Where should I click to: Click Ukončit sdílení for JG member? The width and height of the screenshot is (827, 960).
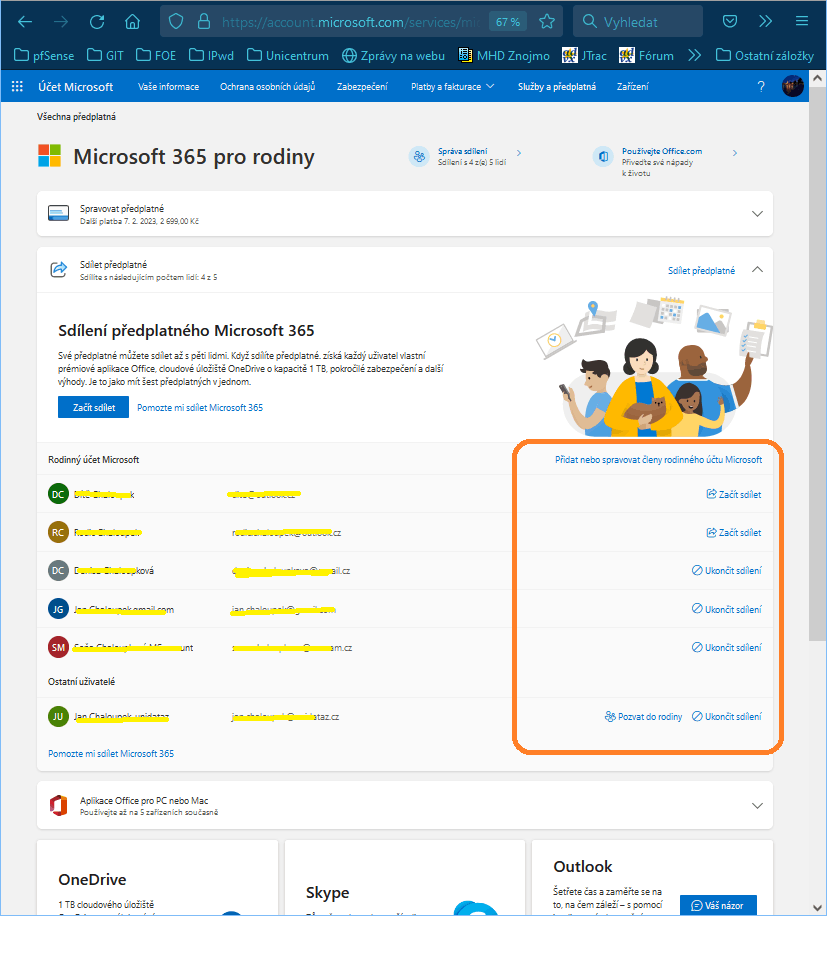(x=727, y=609)
